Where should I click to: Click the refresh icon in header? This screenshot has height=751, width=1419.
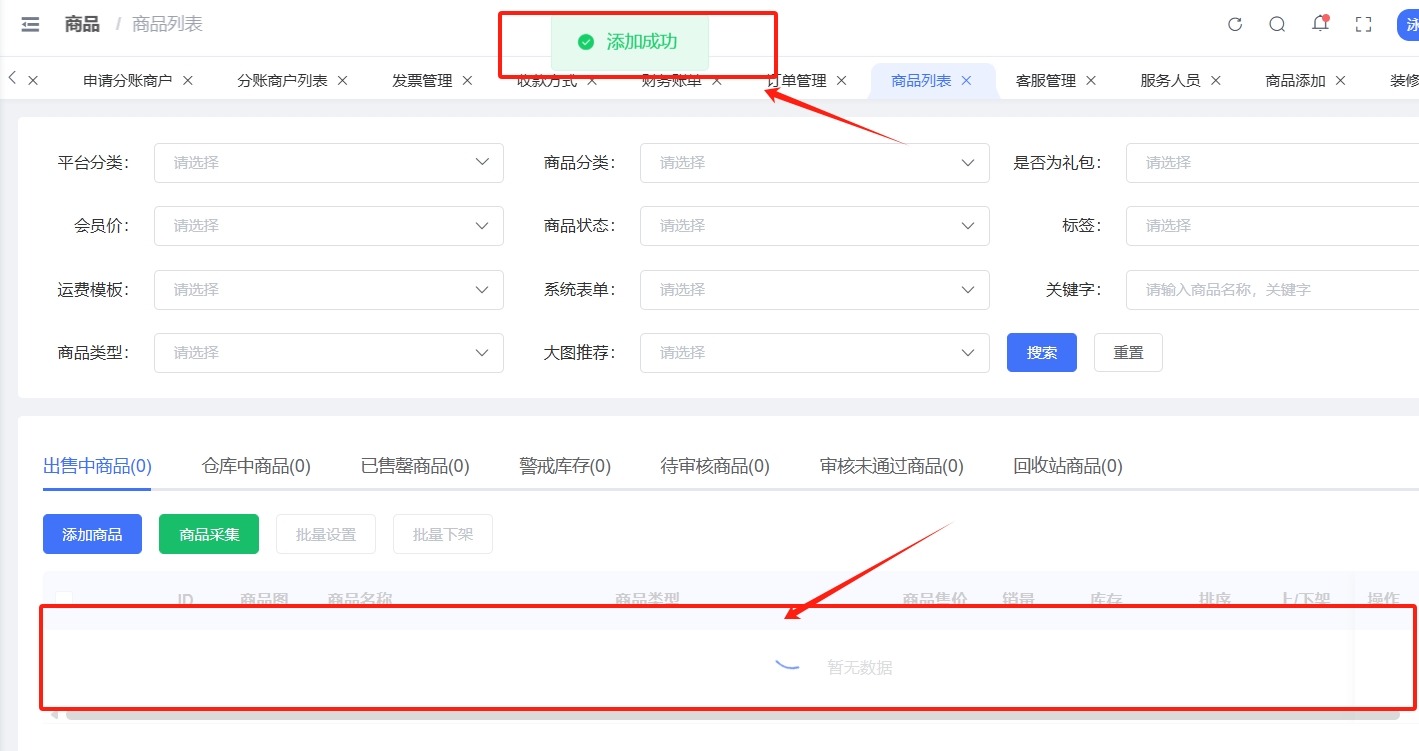[x=1235, y=25]
